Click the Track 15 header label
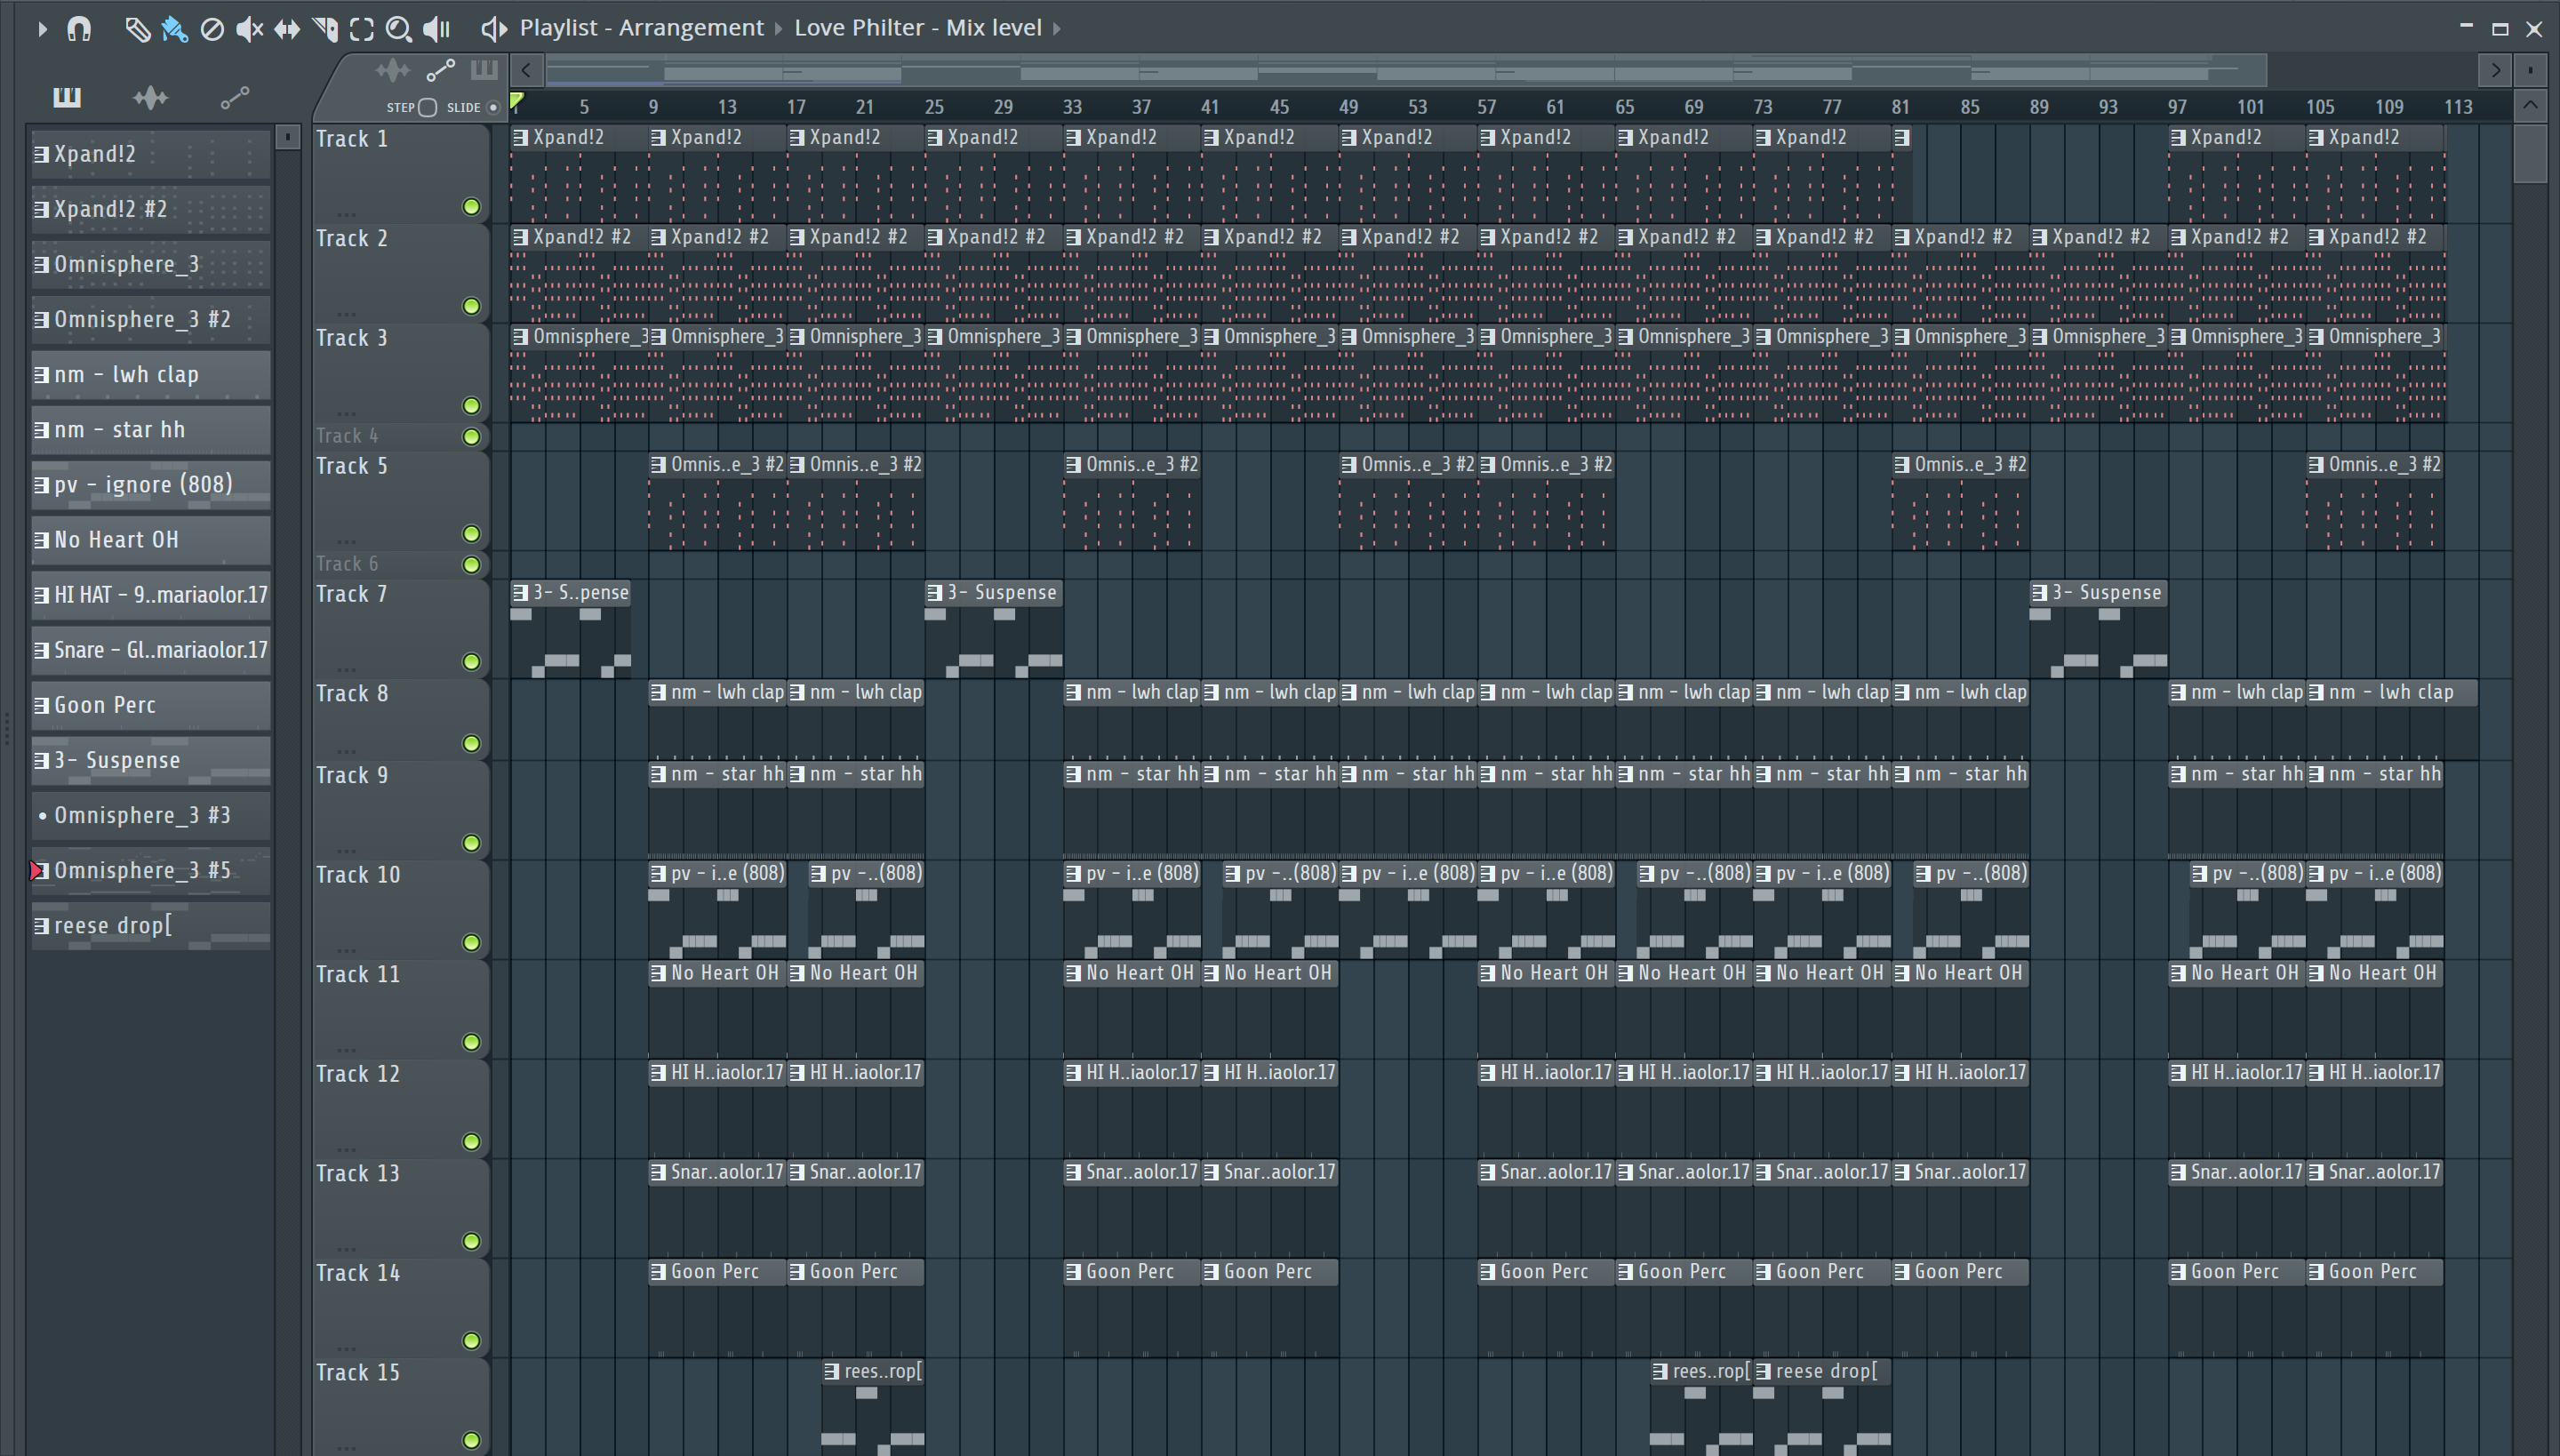The width and height of the screenshot is (2560, 1456). pos(358,1373)
